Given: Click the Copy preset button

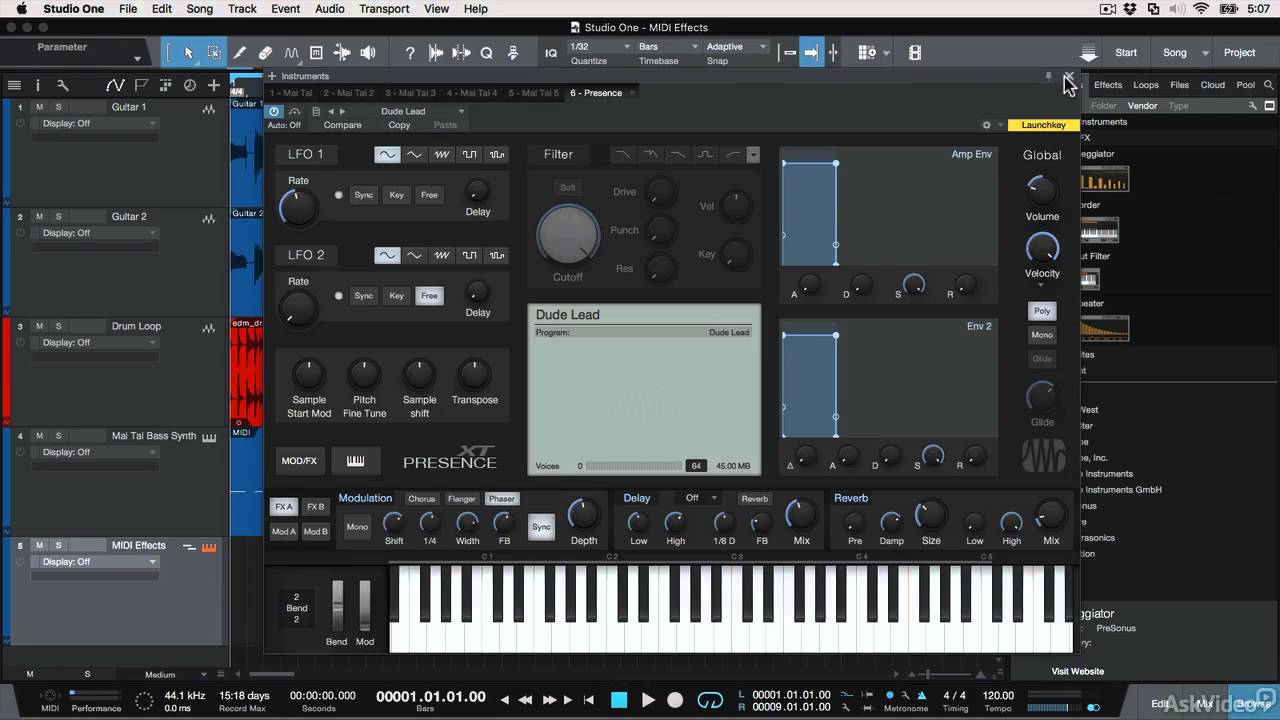Looking at the screenshot, I should tap(399, 125).
